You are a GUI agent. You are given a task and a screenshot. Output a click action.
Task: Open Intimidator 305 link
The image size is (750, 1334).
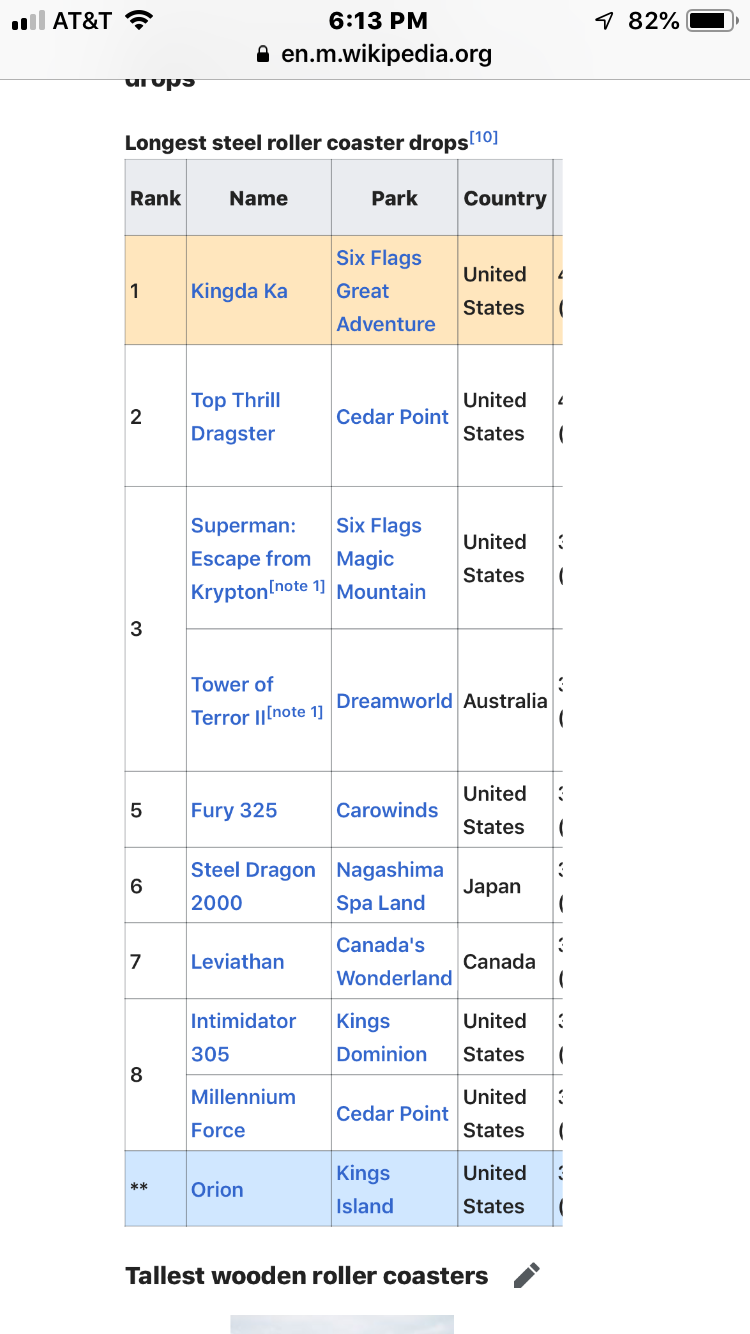point(243,1037)
